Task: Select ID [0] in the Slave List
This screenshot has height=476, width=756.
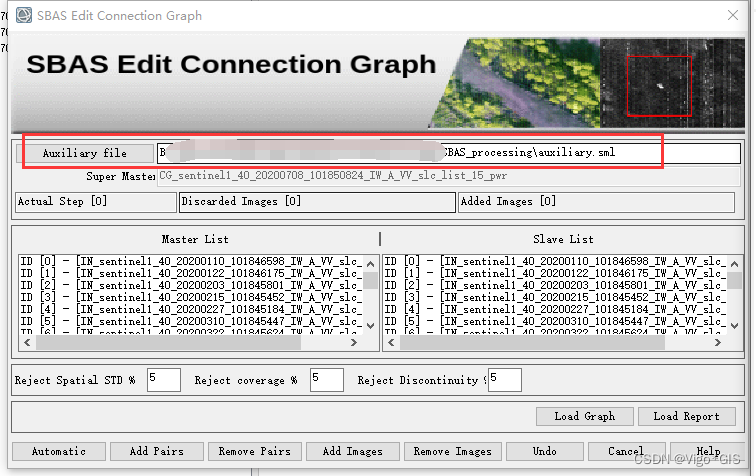Action: pos(555,261)
